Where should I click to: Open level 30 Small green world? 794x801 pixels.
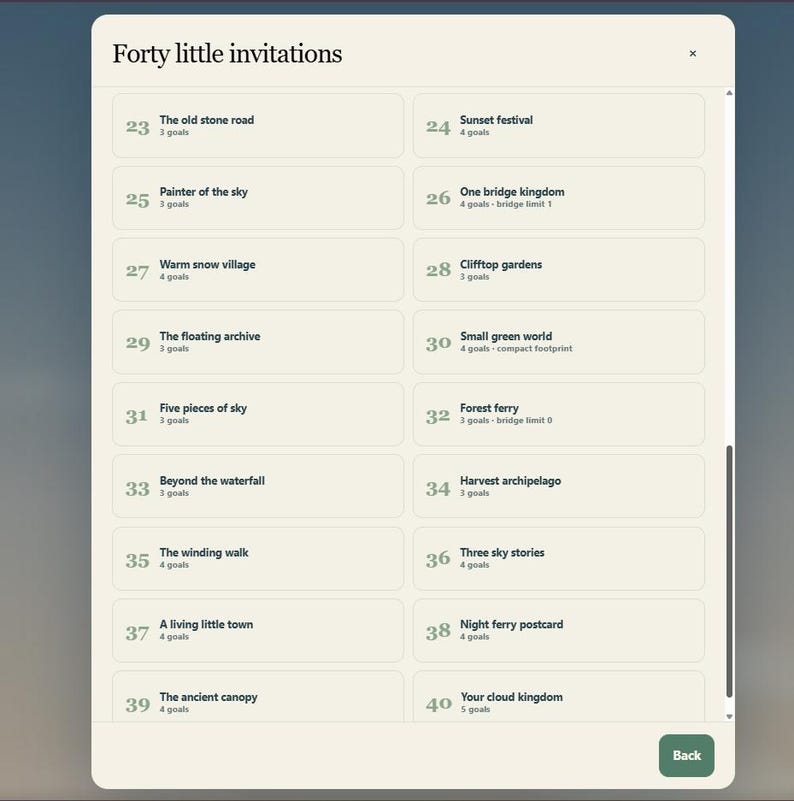coord(558,342)
